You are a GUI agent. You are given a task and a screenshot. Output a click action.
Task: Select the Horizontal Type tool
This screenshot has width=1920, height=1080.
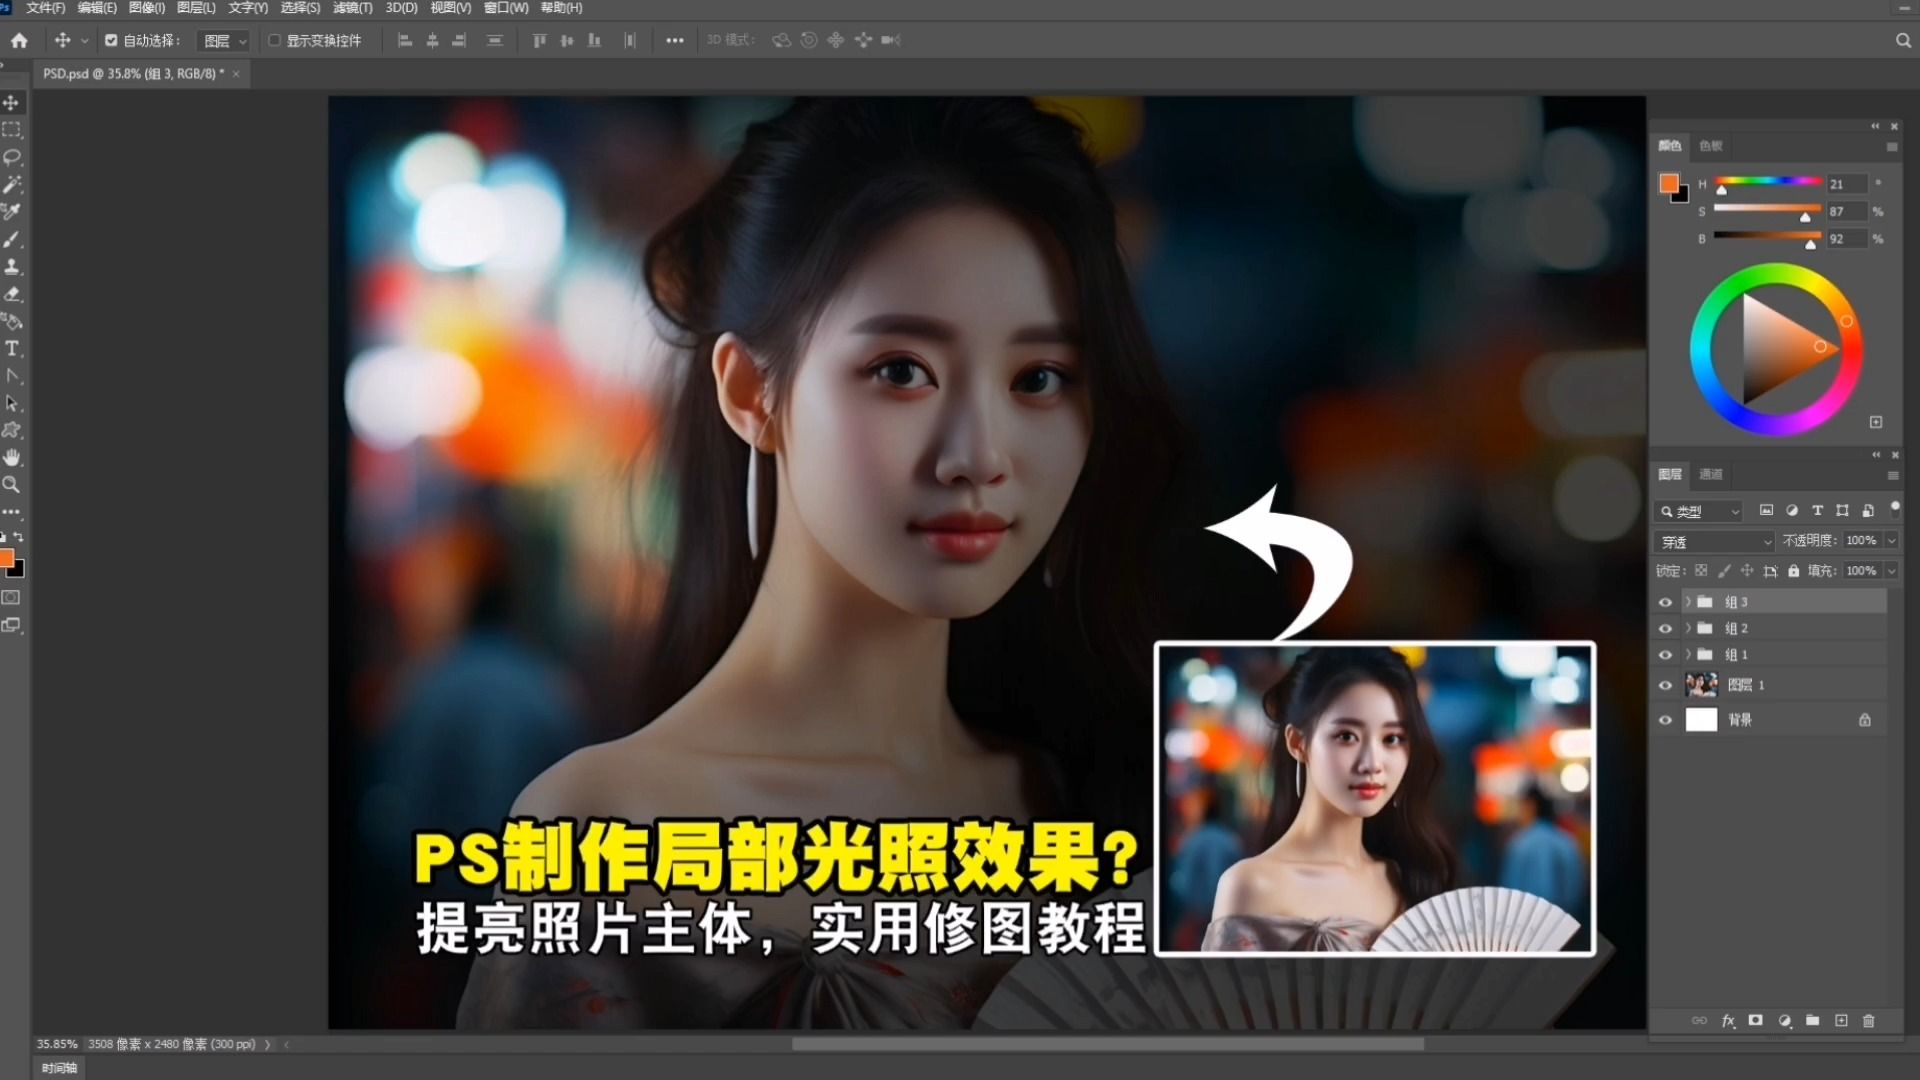[x=12, y=348]
